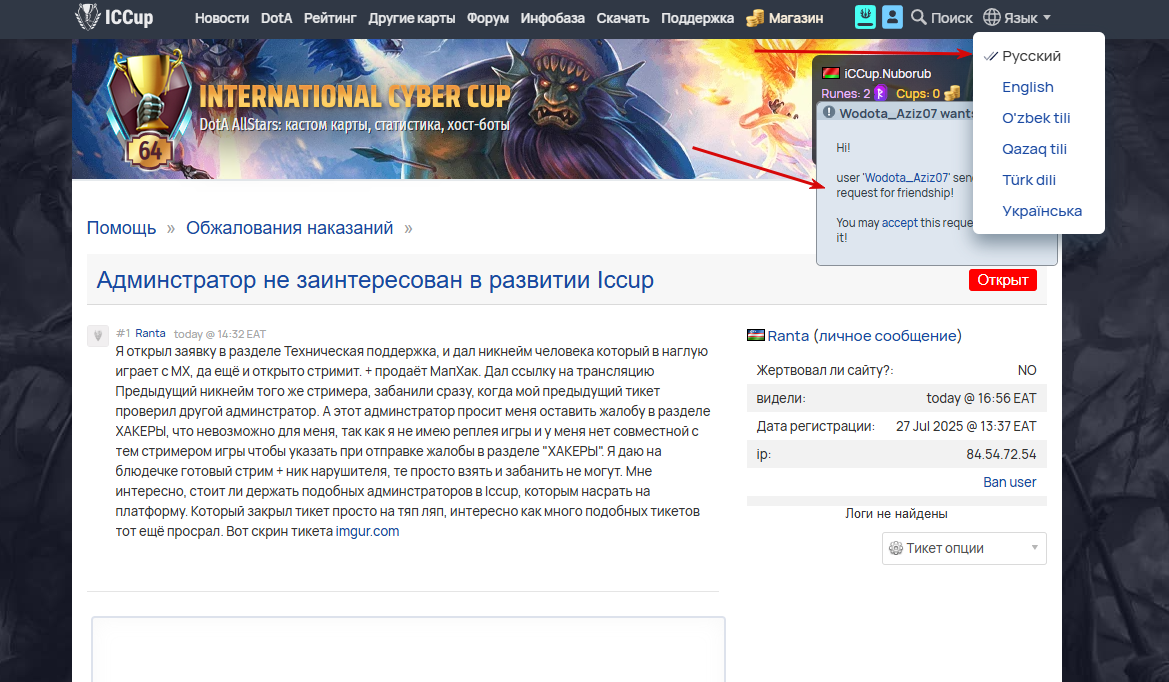Click the post timestamp today @ 14:32 EAT

220,334
